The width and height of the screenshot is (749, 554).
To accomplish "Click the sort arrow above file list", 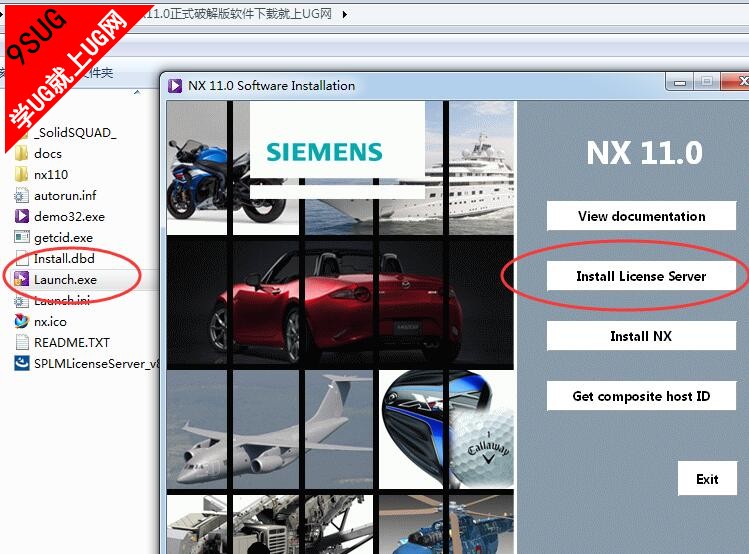I will [137, 92].
